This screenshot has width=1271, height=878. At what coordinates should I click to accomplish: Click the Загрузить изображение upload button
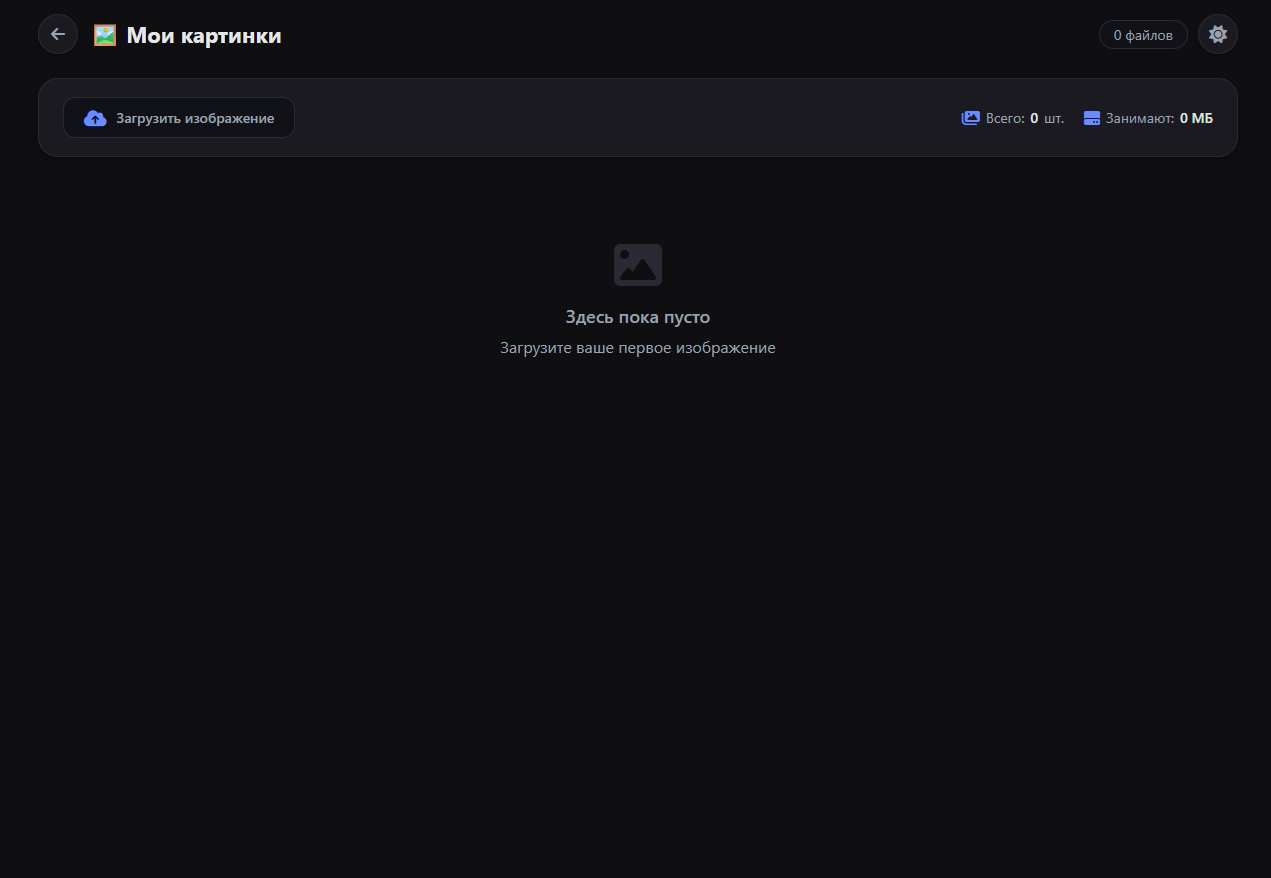(x=179, y=118)
